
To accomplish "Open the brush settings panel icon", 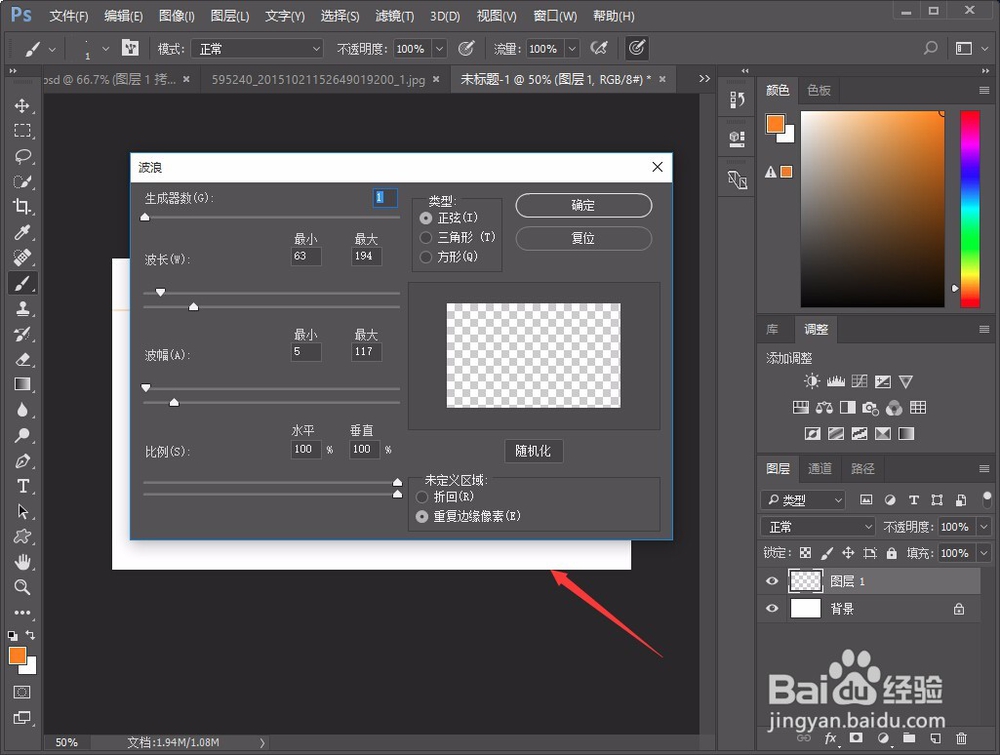I will 130,48.
